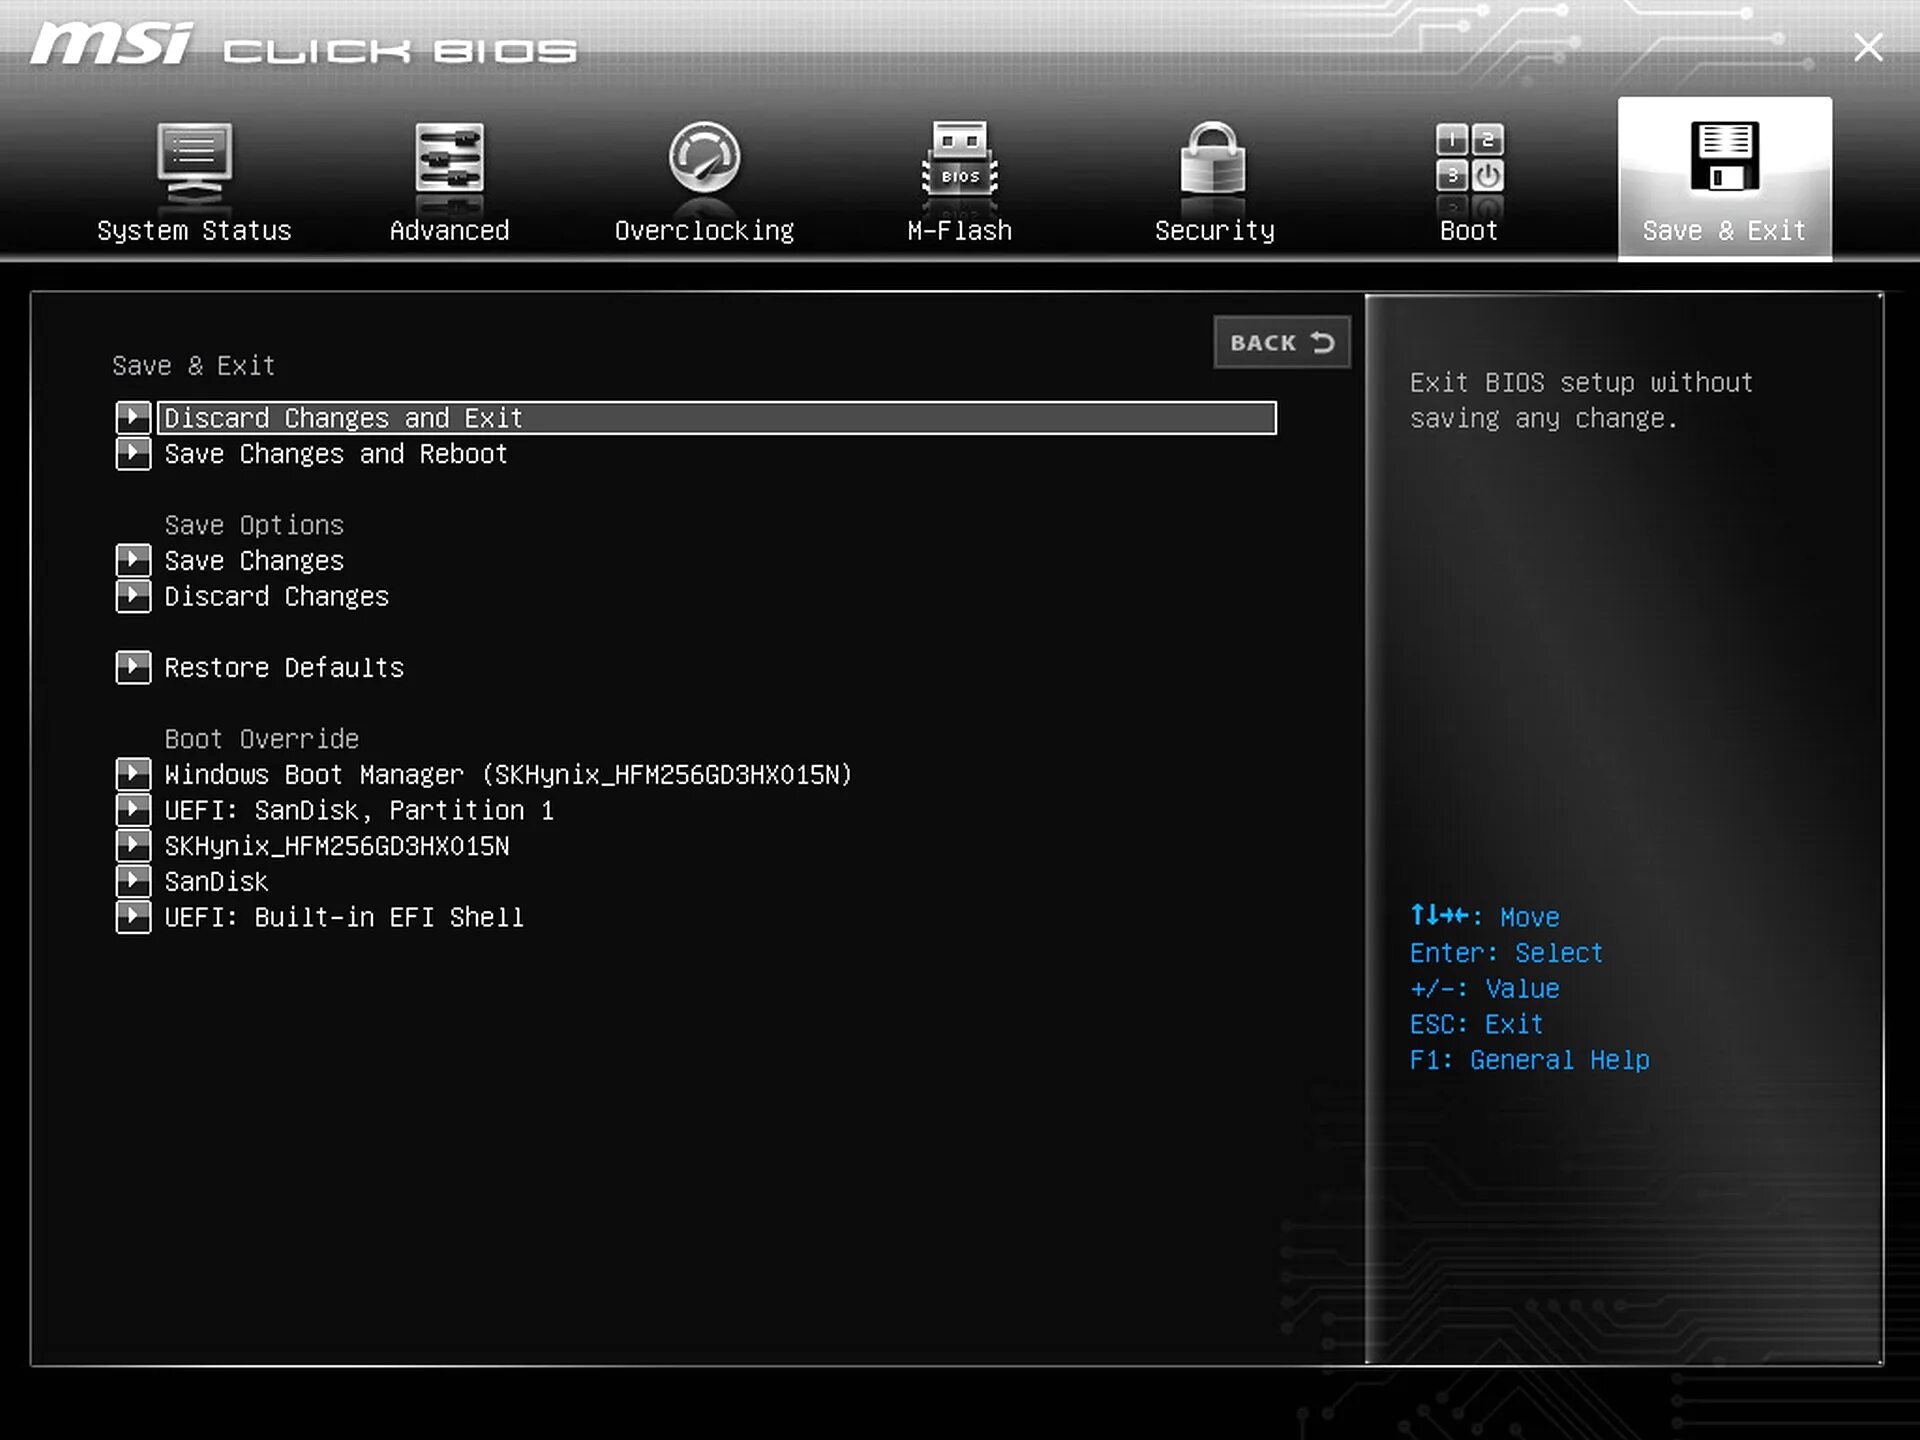This screenshot has height=1440, width=1920.
Task: Click the Boot number keys icon
Action: 1469,160
